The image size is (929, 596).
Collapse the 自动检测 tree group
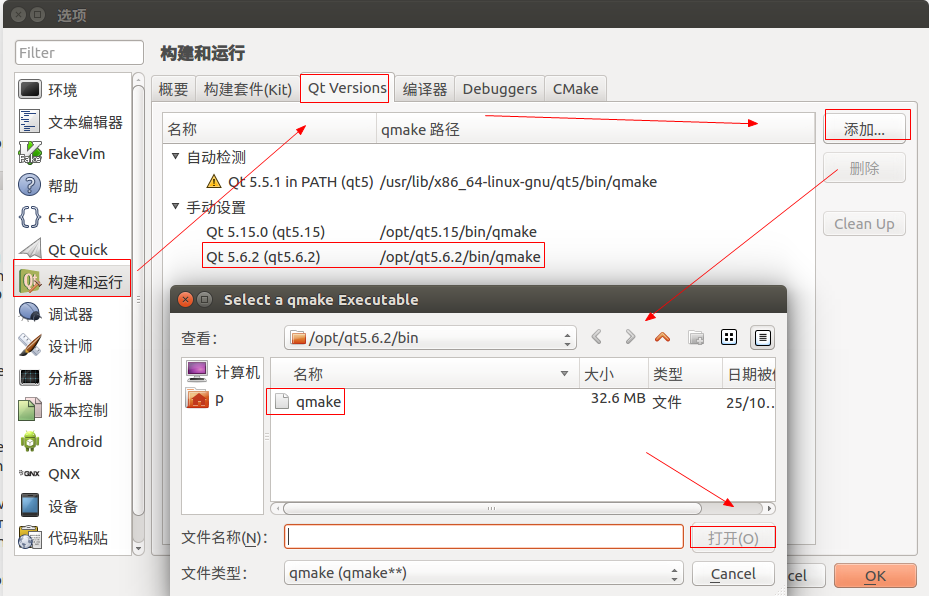(175, 156)
